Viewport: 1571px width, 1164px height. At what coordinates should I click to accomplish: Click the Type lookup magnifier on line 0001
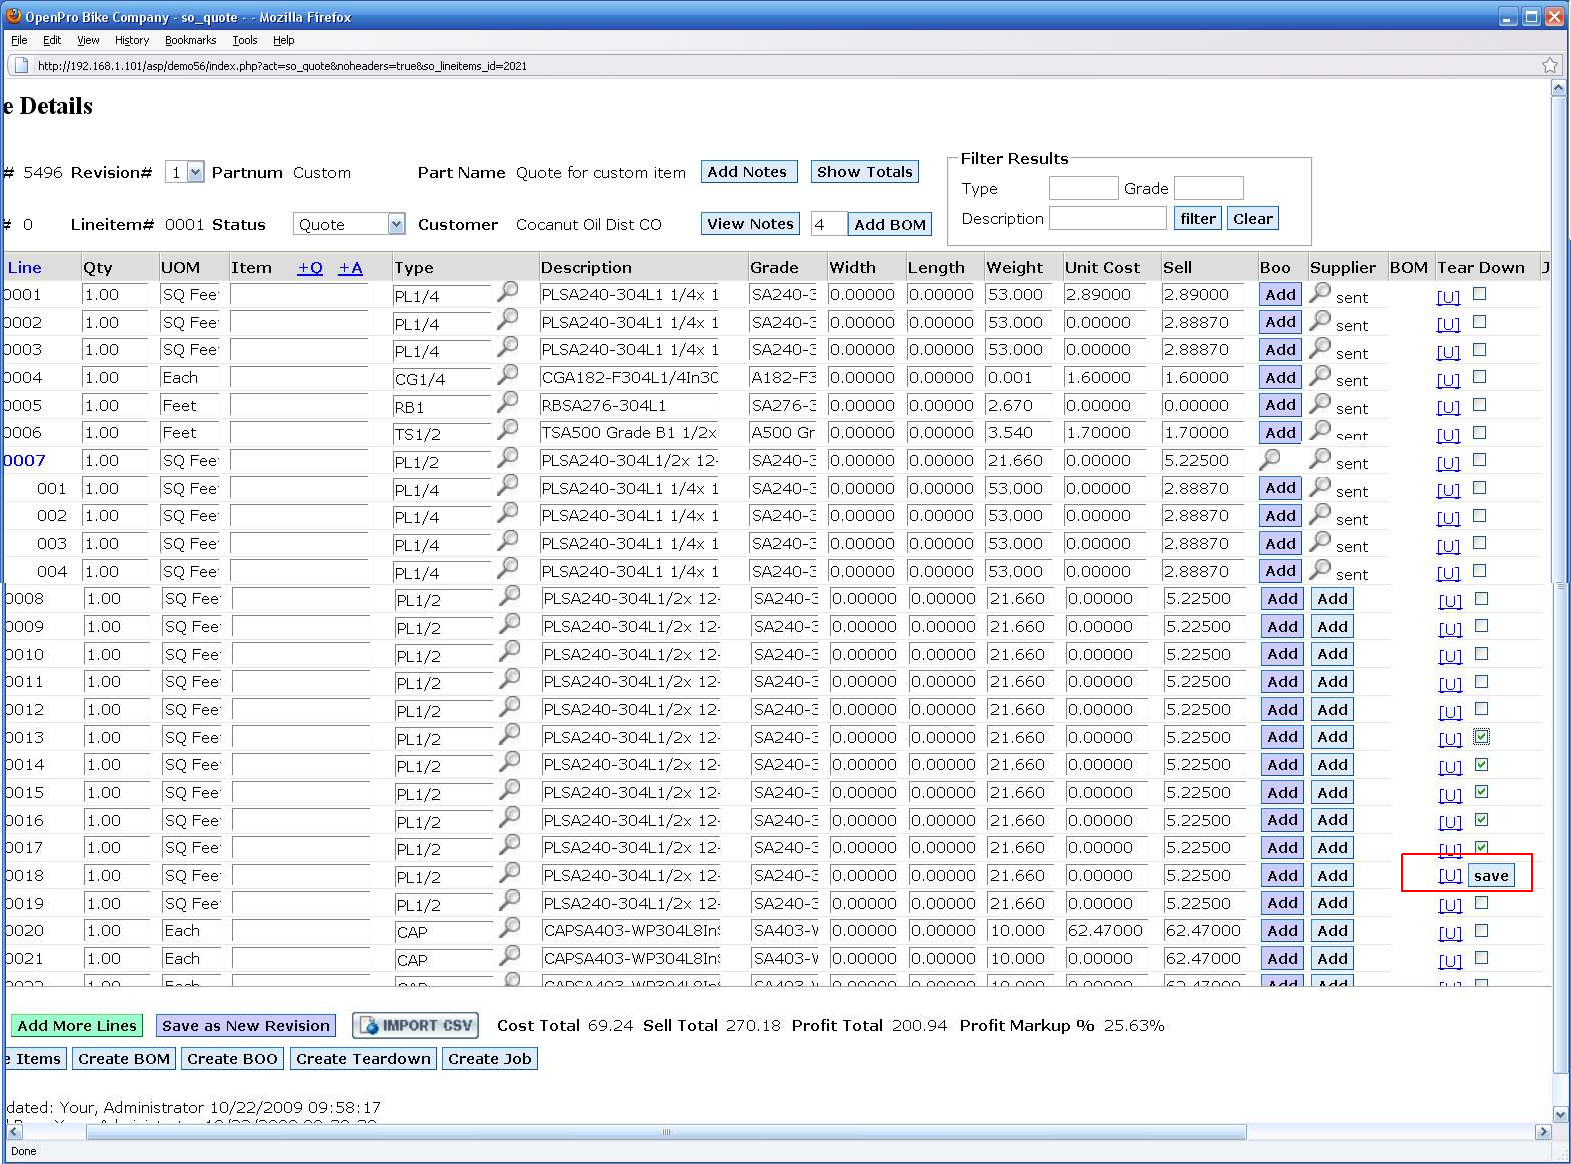pyautogui.click(x=508, y=291)
